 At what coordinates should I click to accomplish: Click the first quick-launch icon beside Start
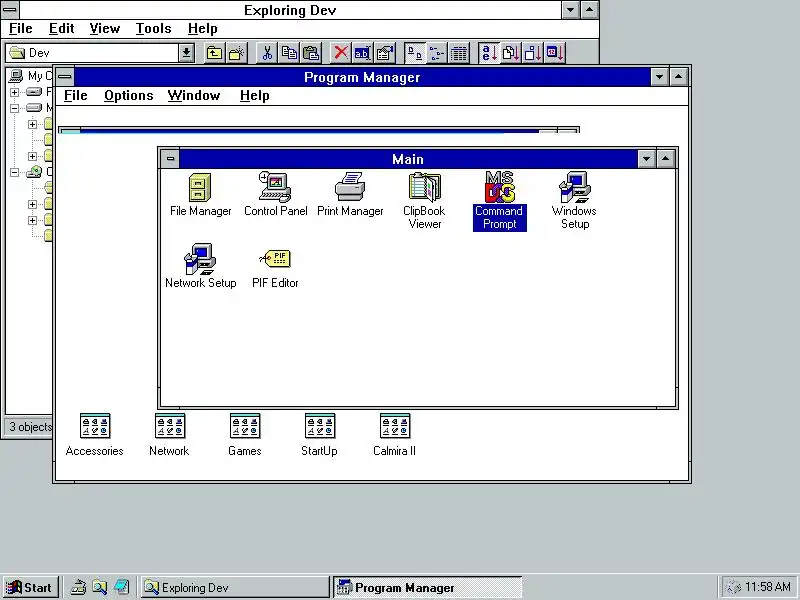click(78, 588)
